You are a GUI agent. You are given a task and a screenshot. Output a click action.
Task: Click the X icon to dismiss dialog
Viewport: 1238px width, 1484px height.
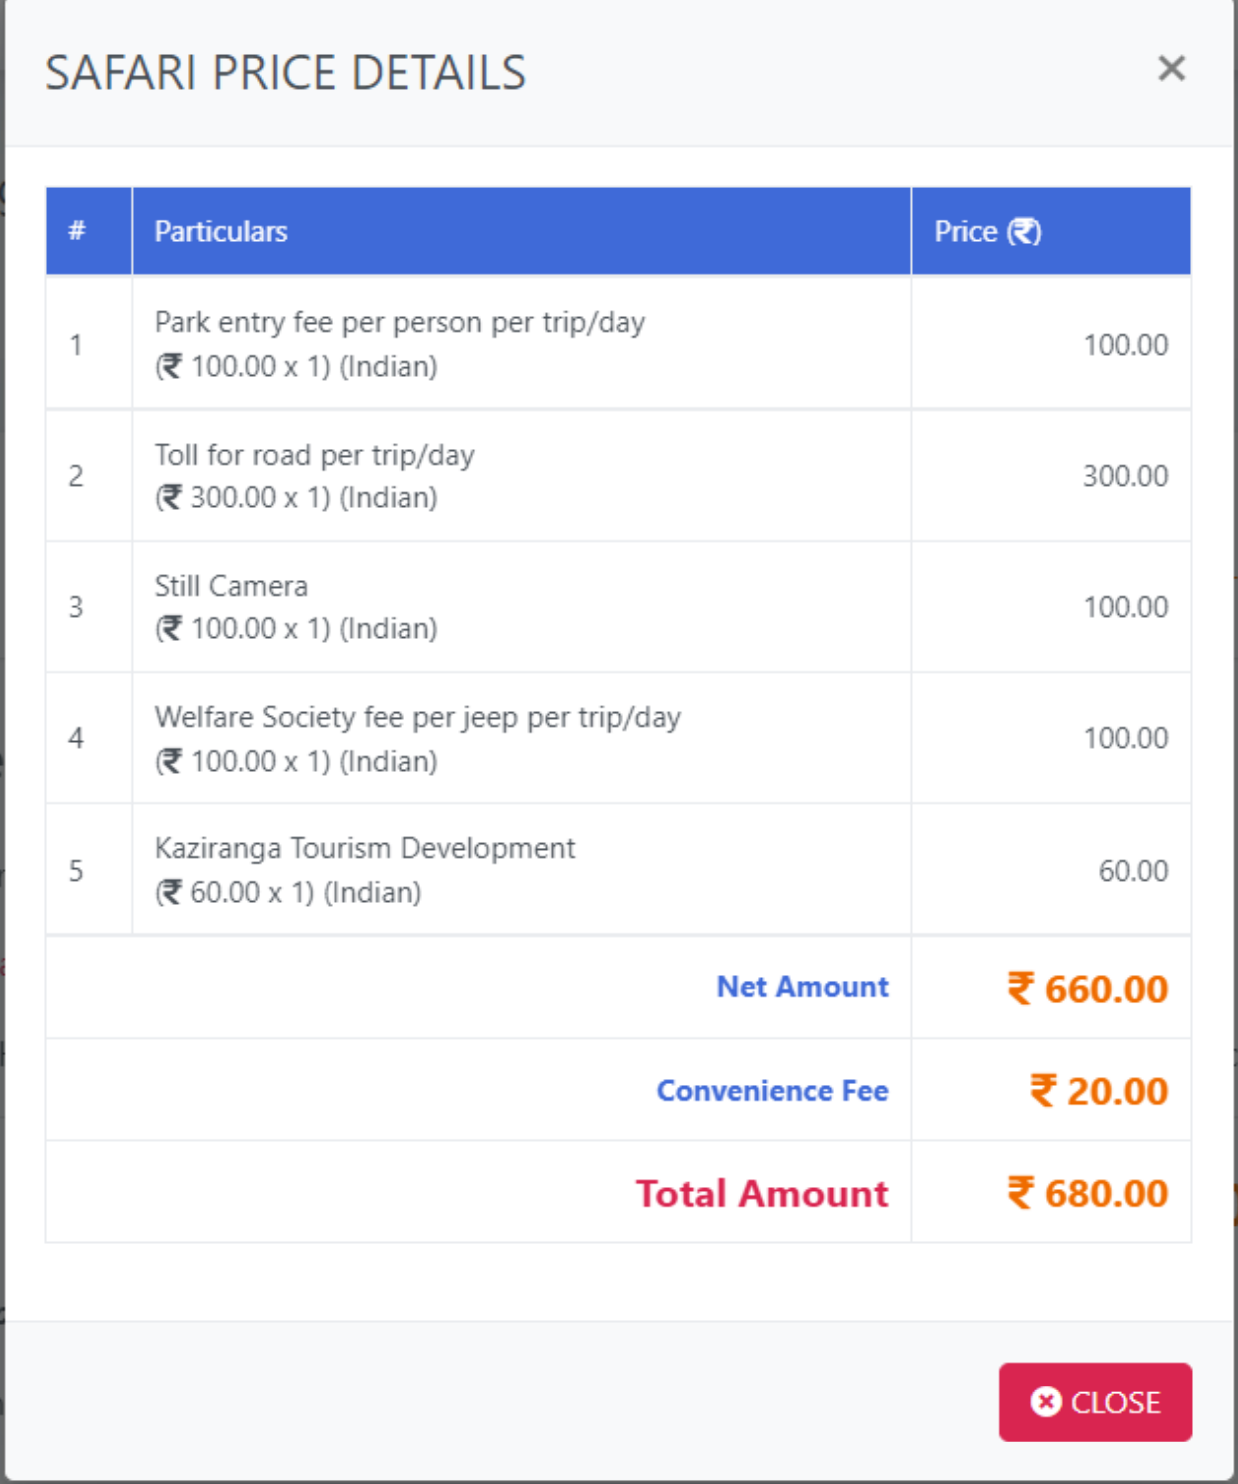[1170, 69]
